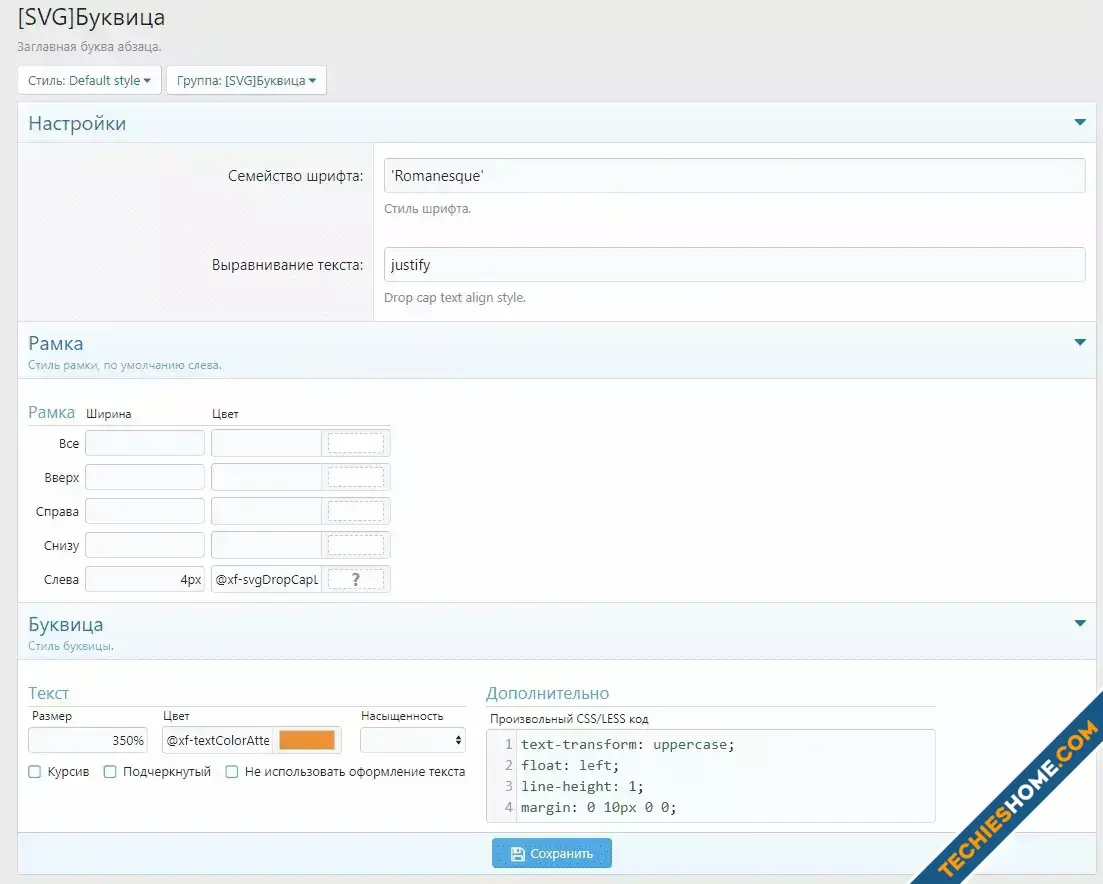Click the Справа border width field

click(x=145, y=512)
